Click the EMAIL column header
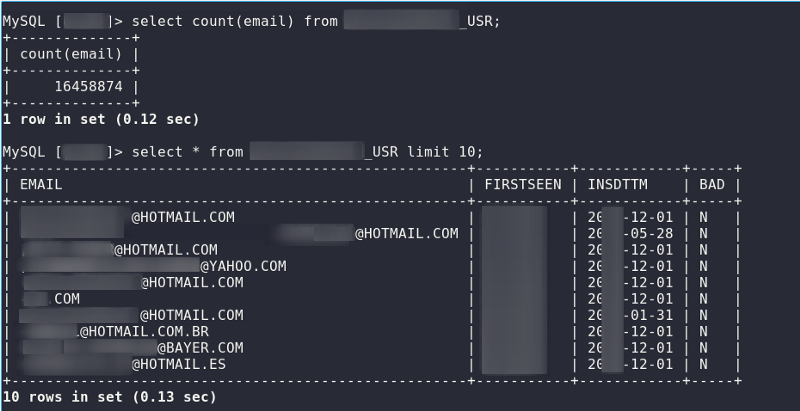This screenshot has height=411, width=800. [x=41, y=185]
